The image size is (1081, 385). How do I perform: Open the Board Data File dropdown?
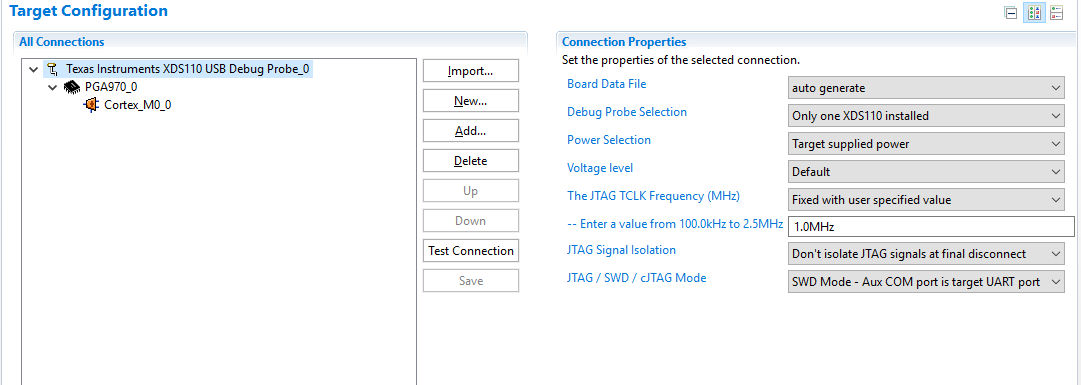point(926,88)
